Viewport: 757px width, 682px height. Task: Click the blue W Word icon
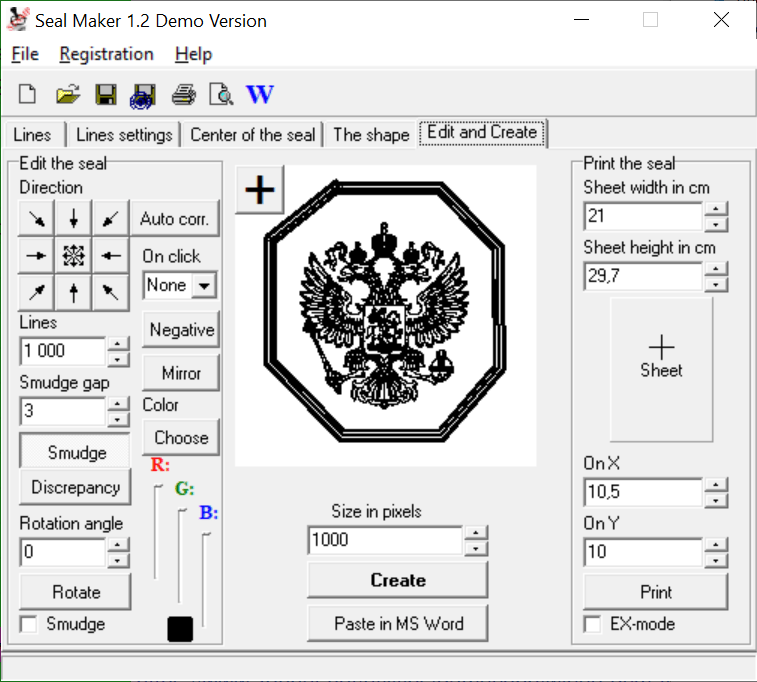[x=260, y=94]
